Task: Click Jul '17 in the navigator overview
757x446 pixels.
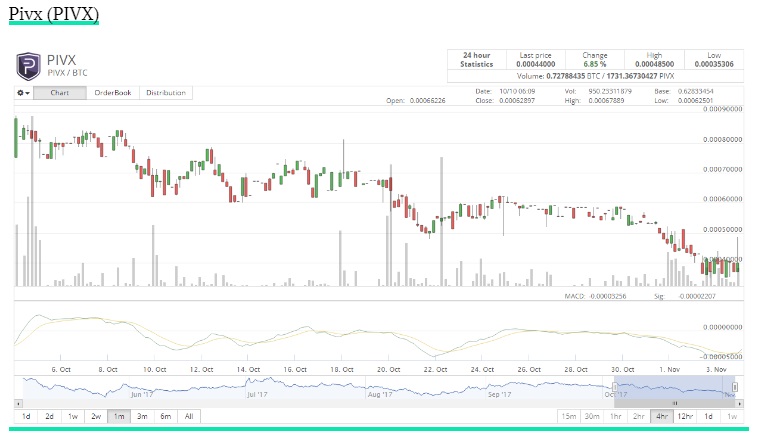Action: [257, 394]
